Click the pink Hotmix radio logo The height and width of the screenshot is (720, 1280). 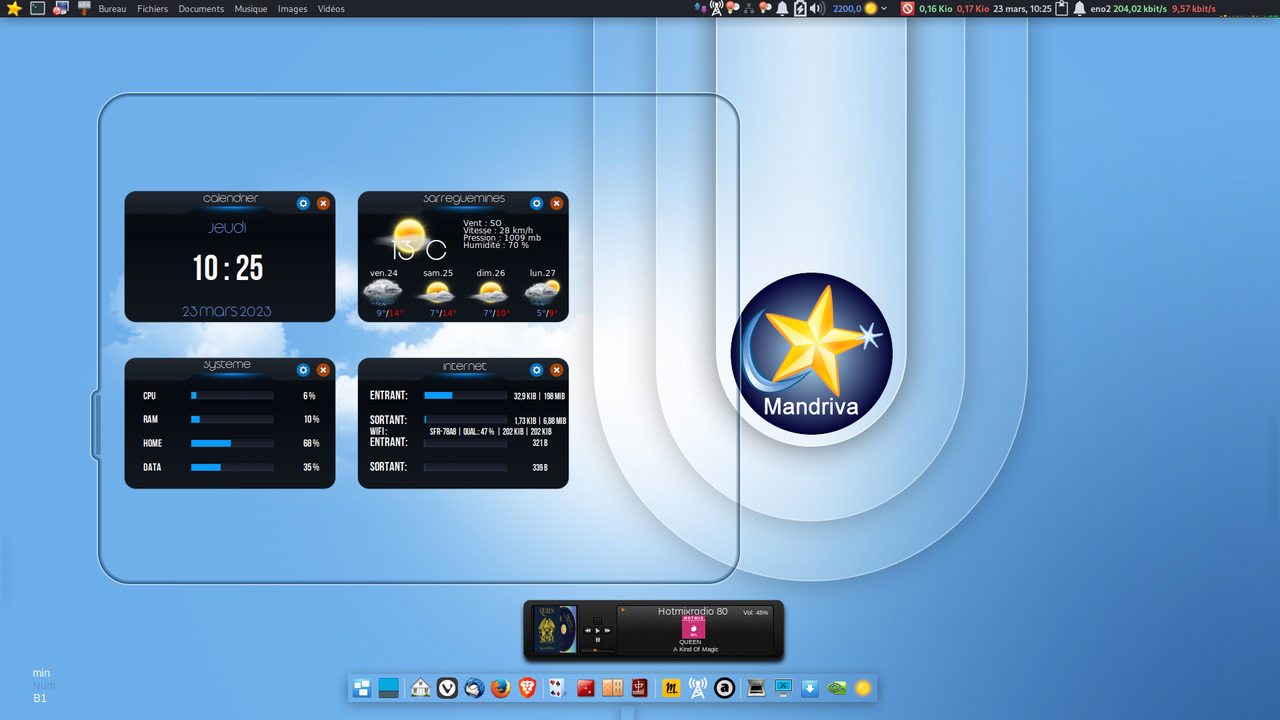(x=694, y=627)
